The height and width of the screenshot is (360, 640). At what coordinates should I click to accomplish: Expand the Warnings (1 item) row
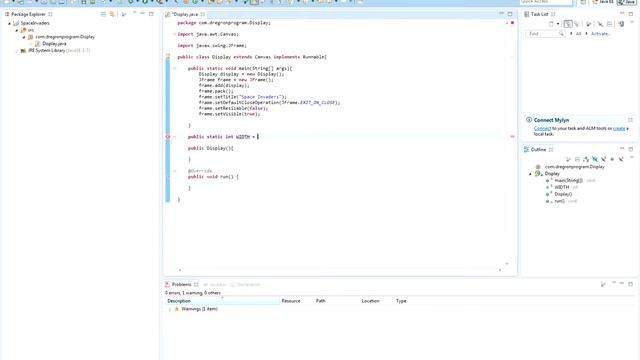pos(170,309)
